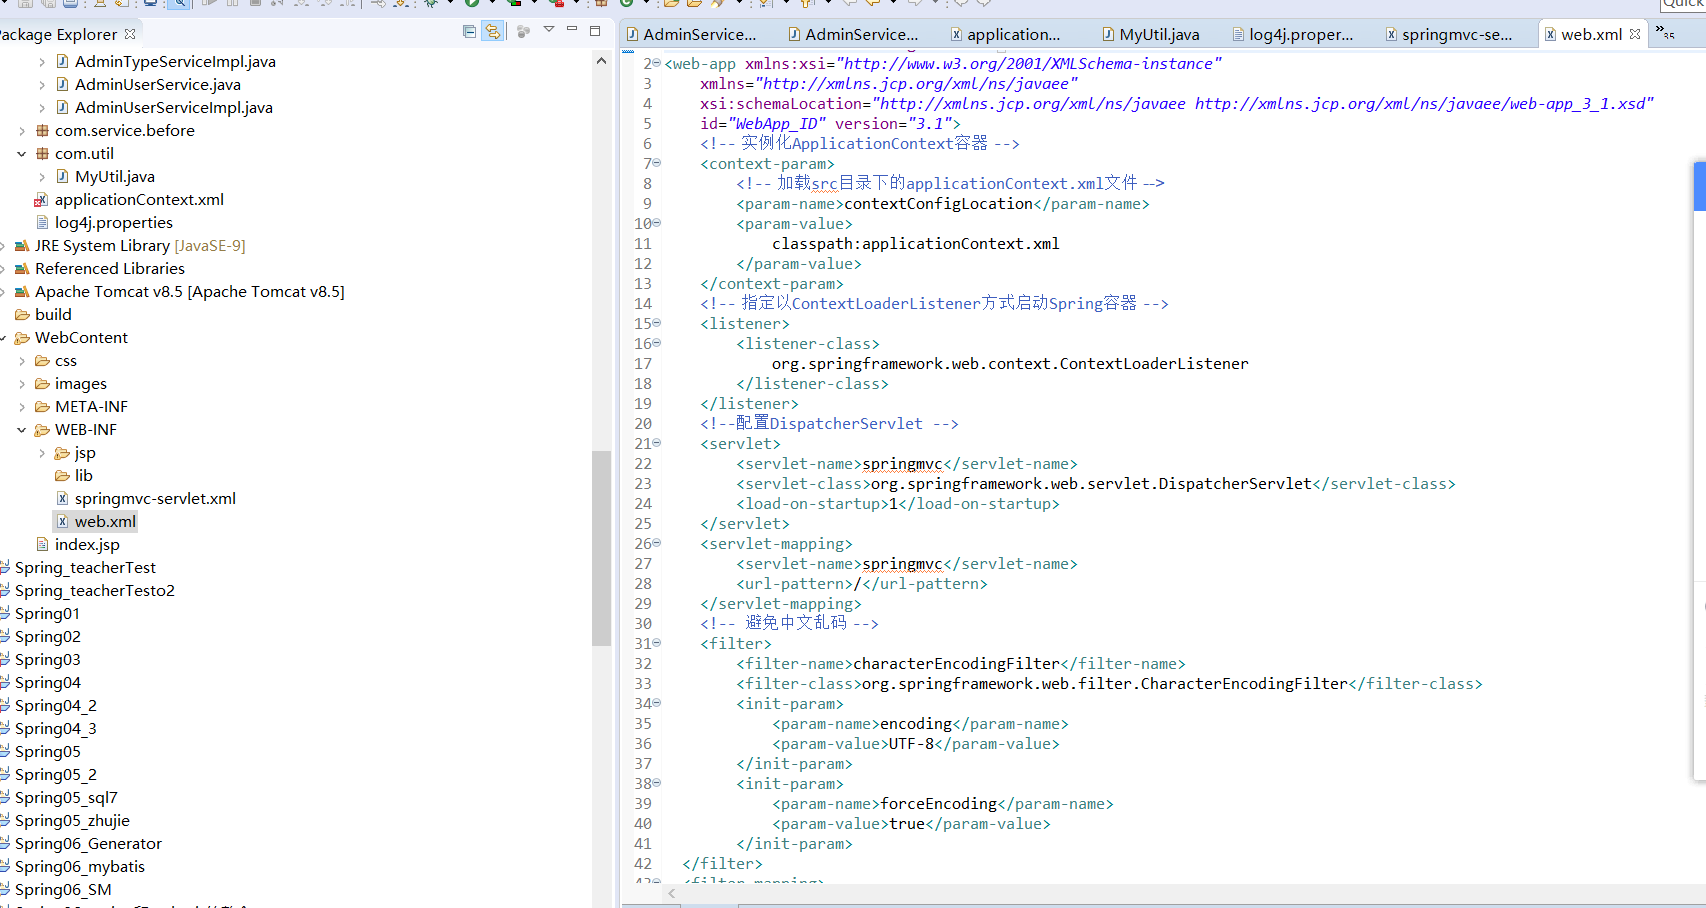Toggle fold at line 15 listener

[x=657, y=323]
